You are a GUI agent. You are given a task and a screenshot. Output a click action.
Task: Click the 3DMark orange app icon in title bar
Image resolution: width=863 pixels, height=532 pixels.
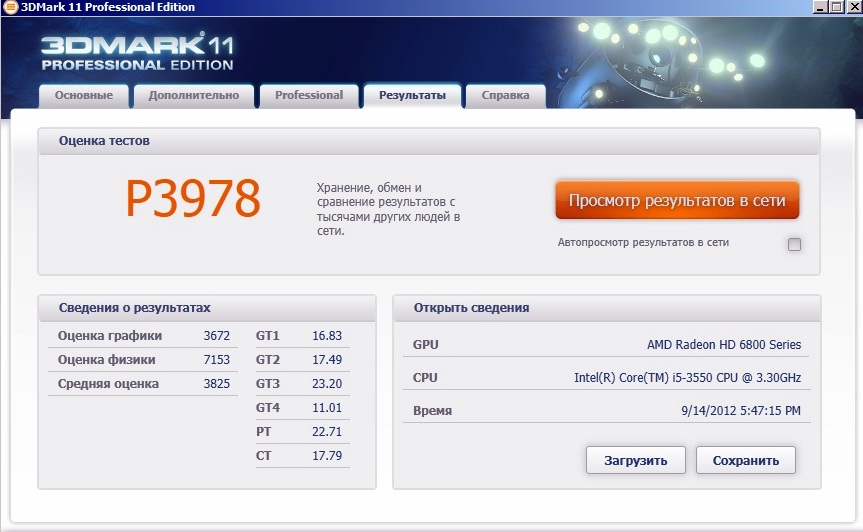coord(10,7)
